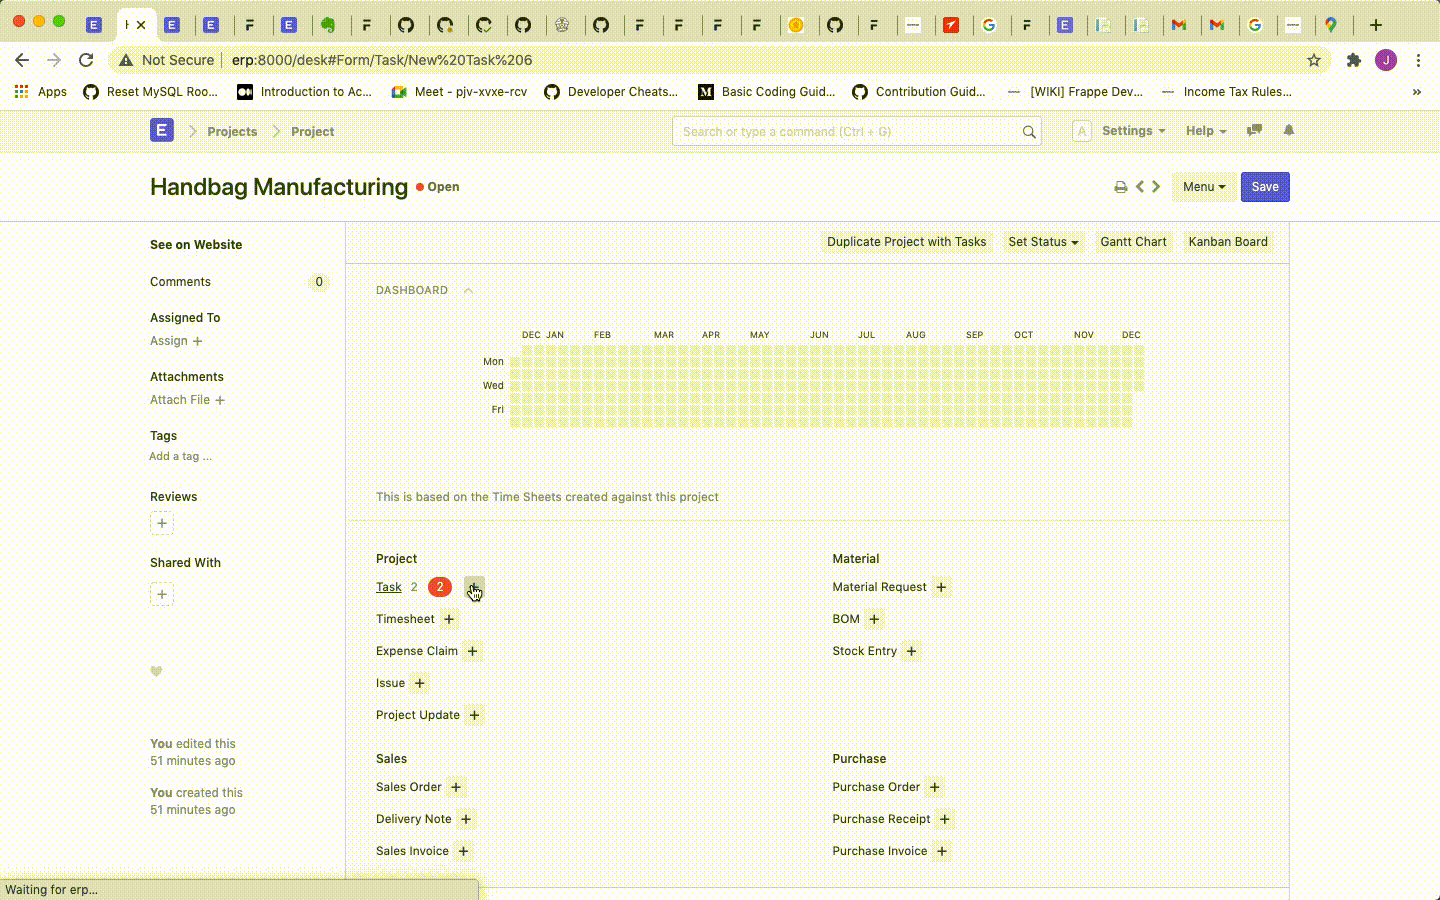Open the Set Status dropdown
The width and height of the screenshot is (1440, 900).
pyautogui.click(x=1043, y=241)
